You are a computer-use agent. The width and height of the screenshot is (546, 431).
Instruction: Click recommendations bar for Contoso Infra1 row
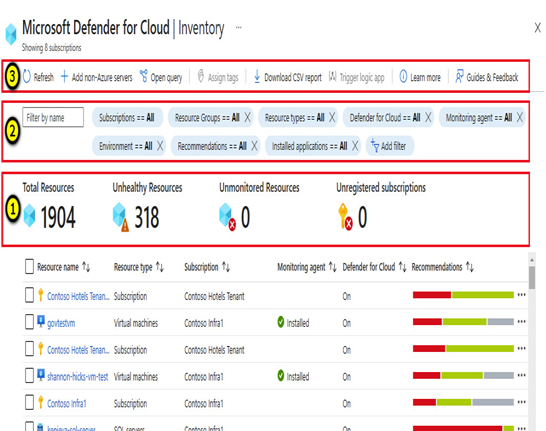463,402
